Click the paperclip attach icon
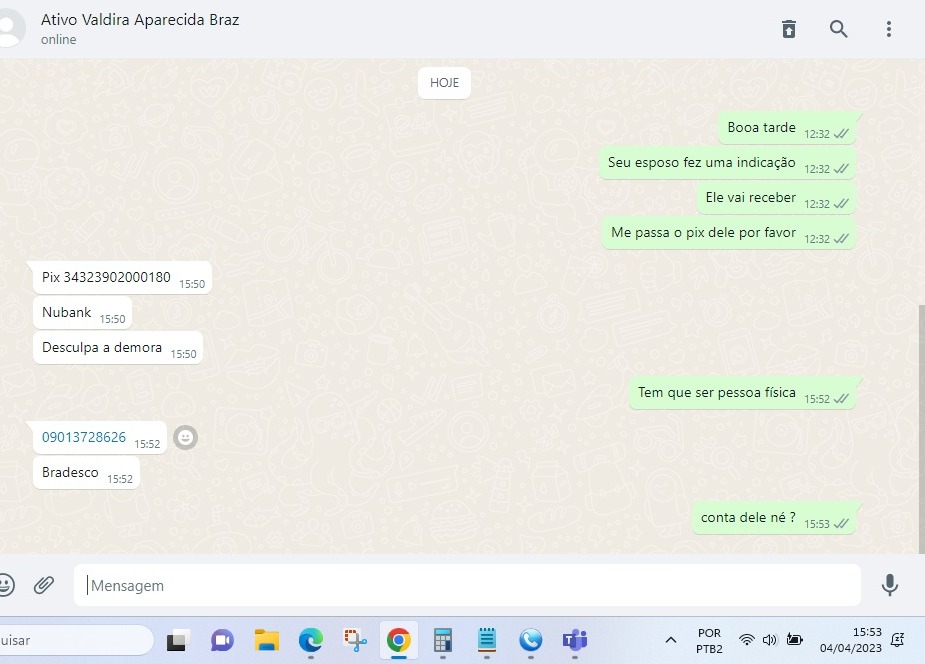This screenshot has width=925, height=664. [44, 585]
